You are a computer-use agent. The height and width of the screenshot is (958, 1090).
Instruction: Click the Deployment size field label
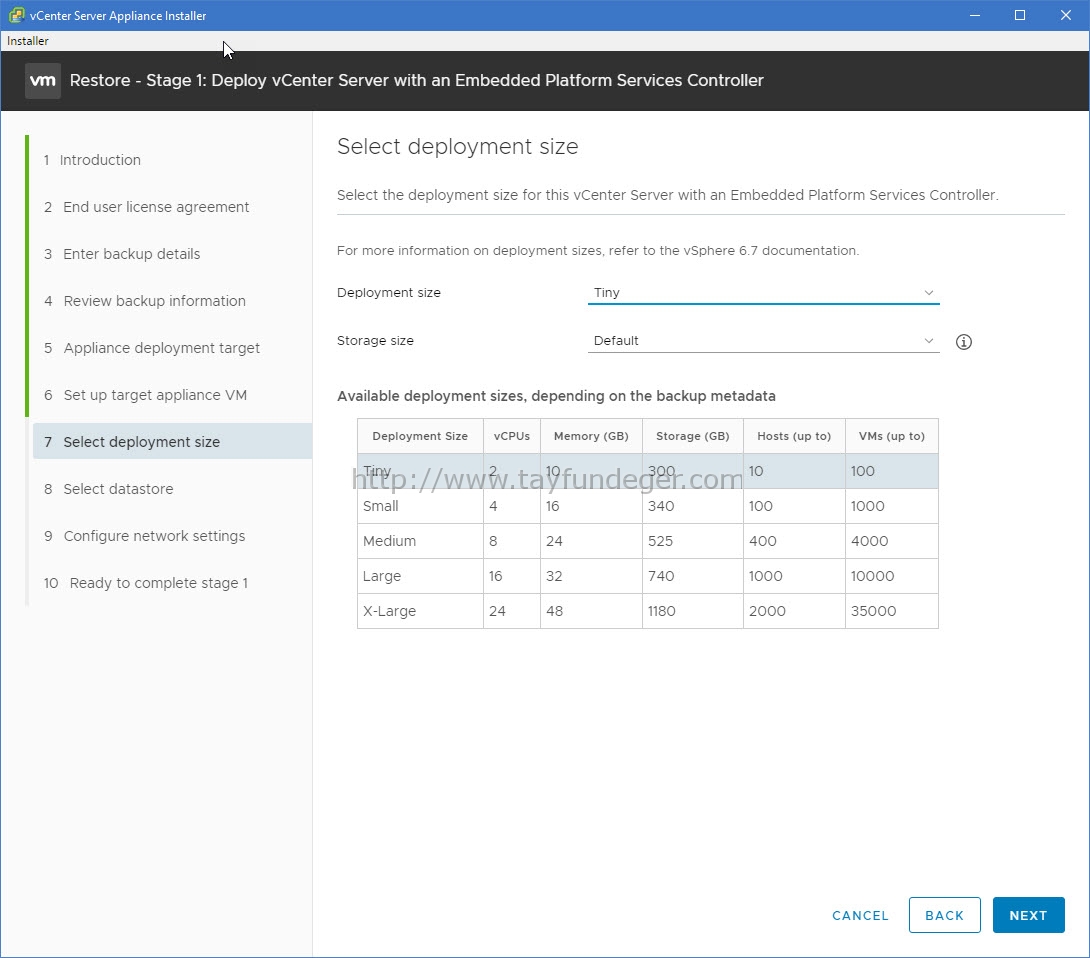[389, 293]
